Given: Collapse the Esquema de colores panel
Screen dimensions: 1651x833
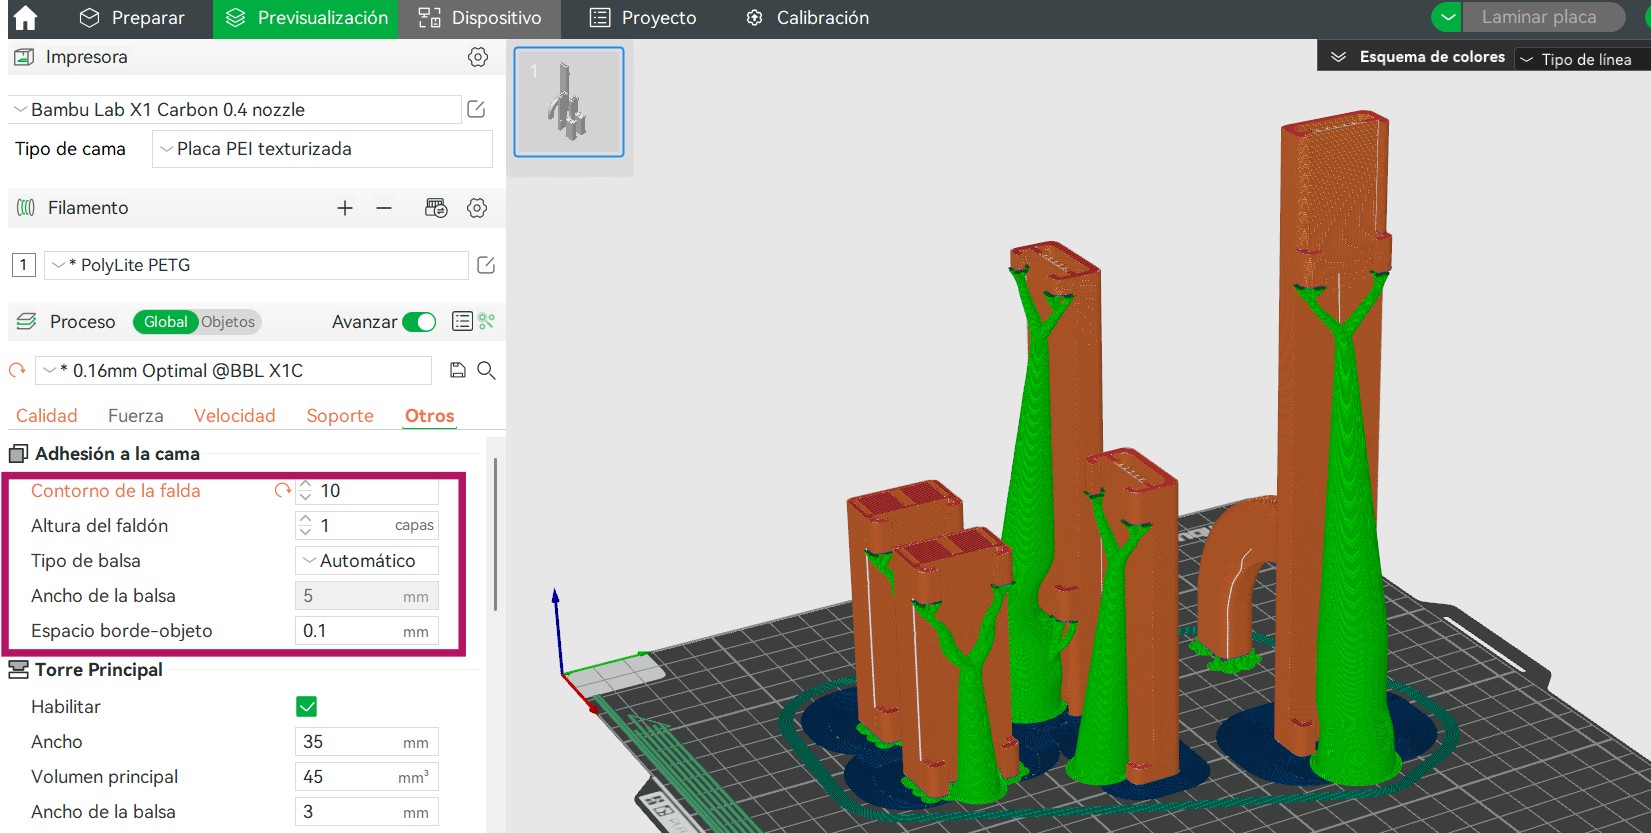Looking at the screenshot, I should (x=1338, y=57).
